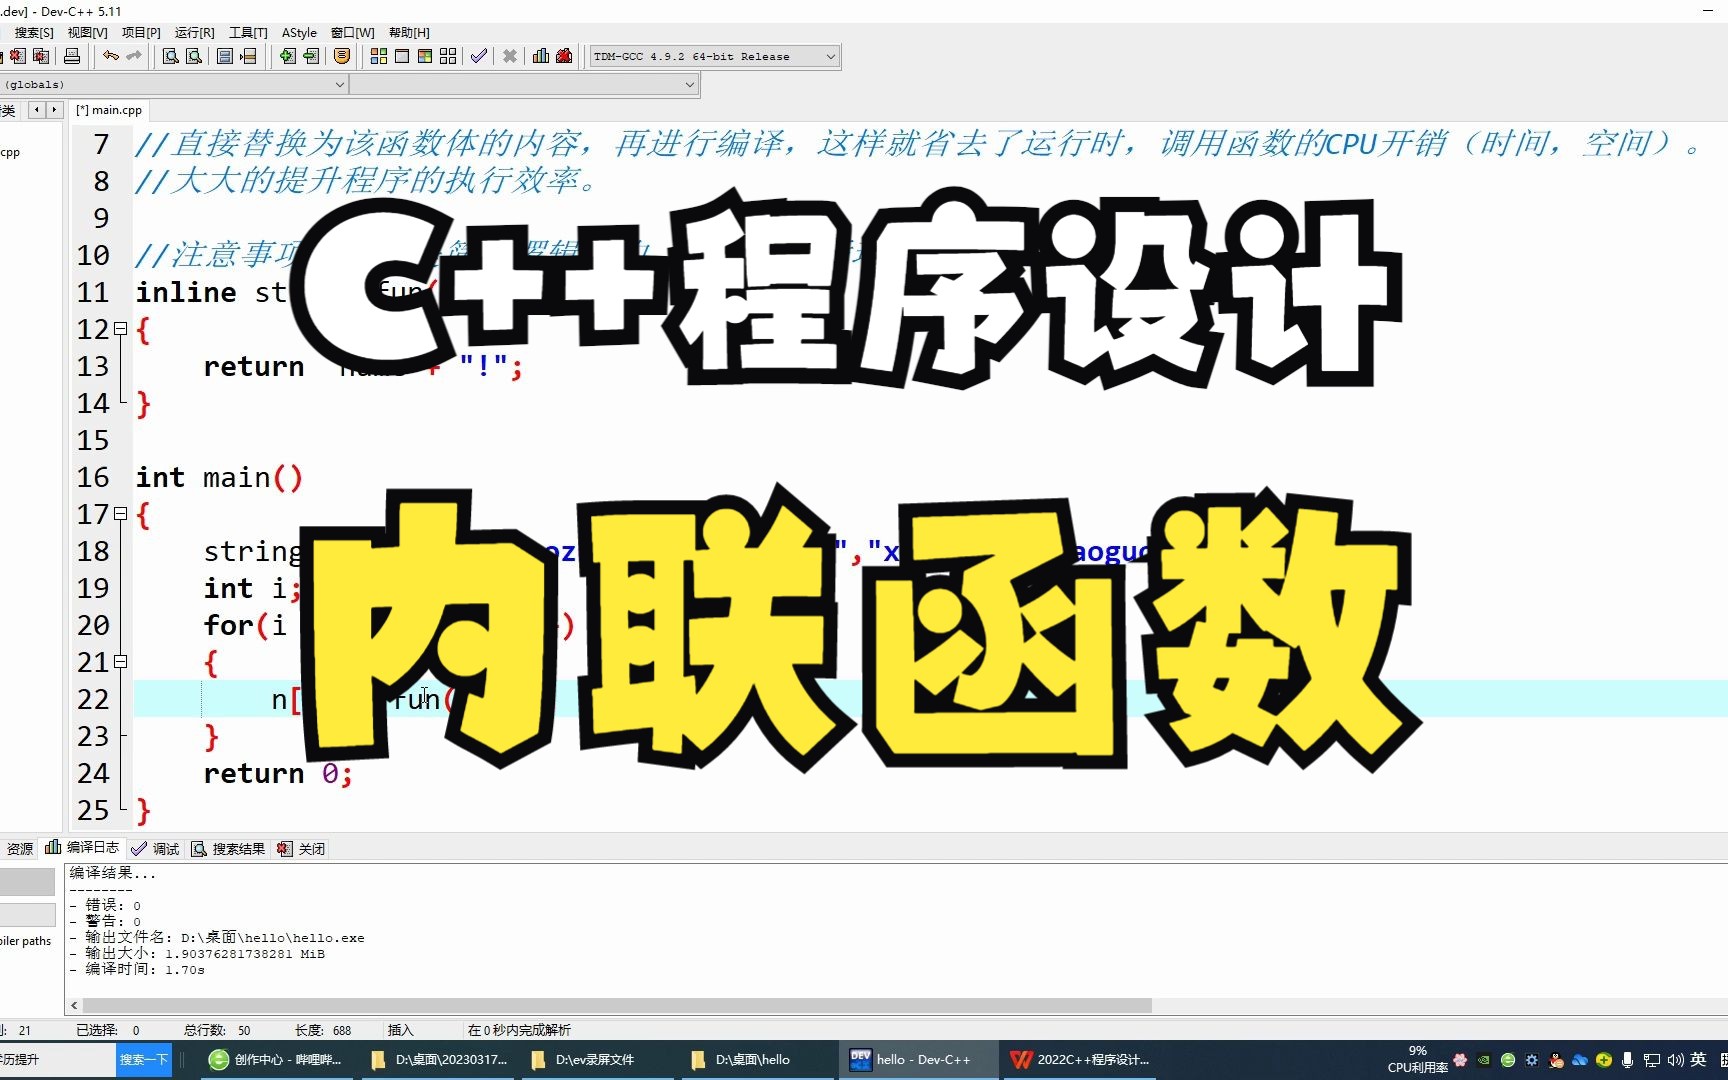Click the Run program toolbar icon
The height and width of the screenshot is (1080, 1728).
point(402,56)
